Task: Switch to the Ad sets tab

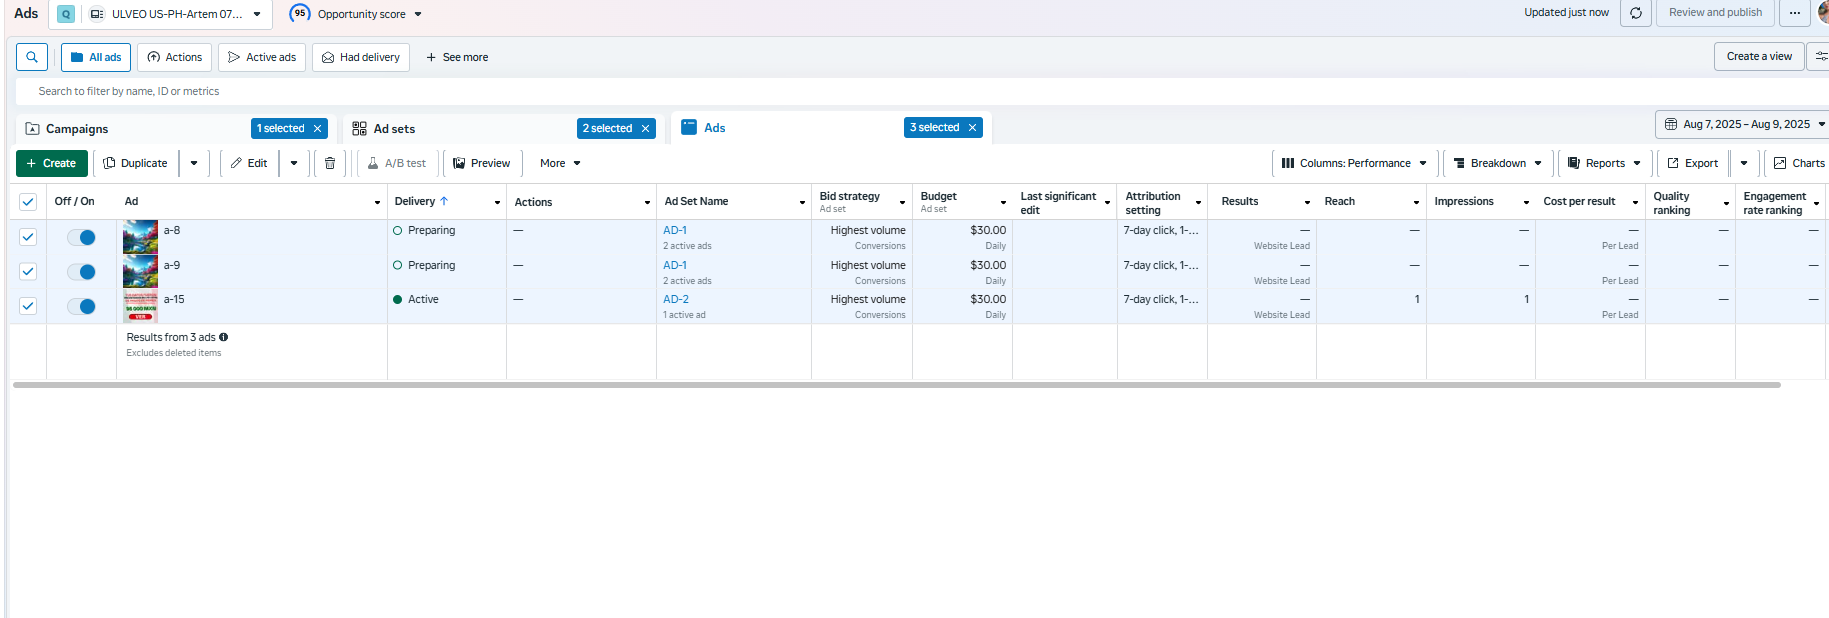Action: pos(394,129)
